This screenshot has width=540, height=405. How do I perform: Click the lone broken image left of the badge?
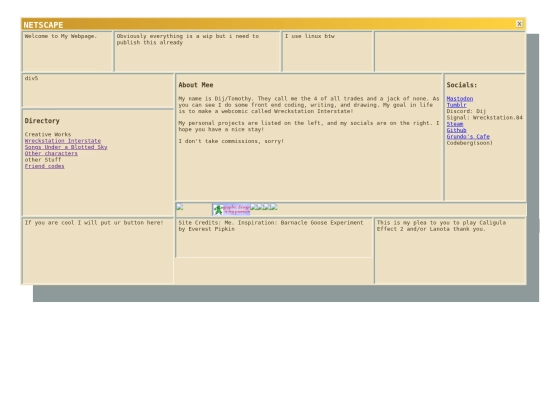(180, 207)
